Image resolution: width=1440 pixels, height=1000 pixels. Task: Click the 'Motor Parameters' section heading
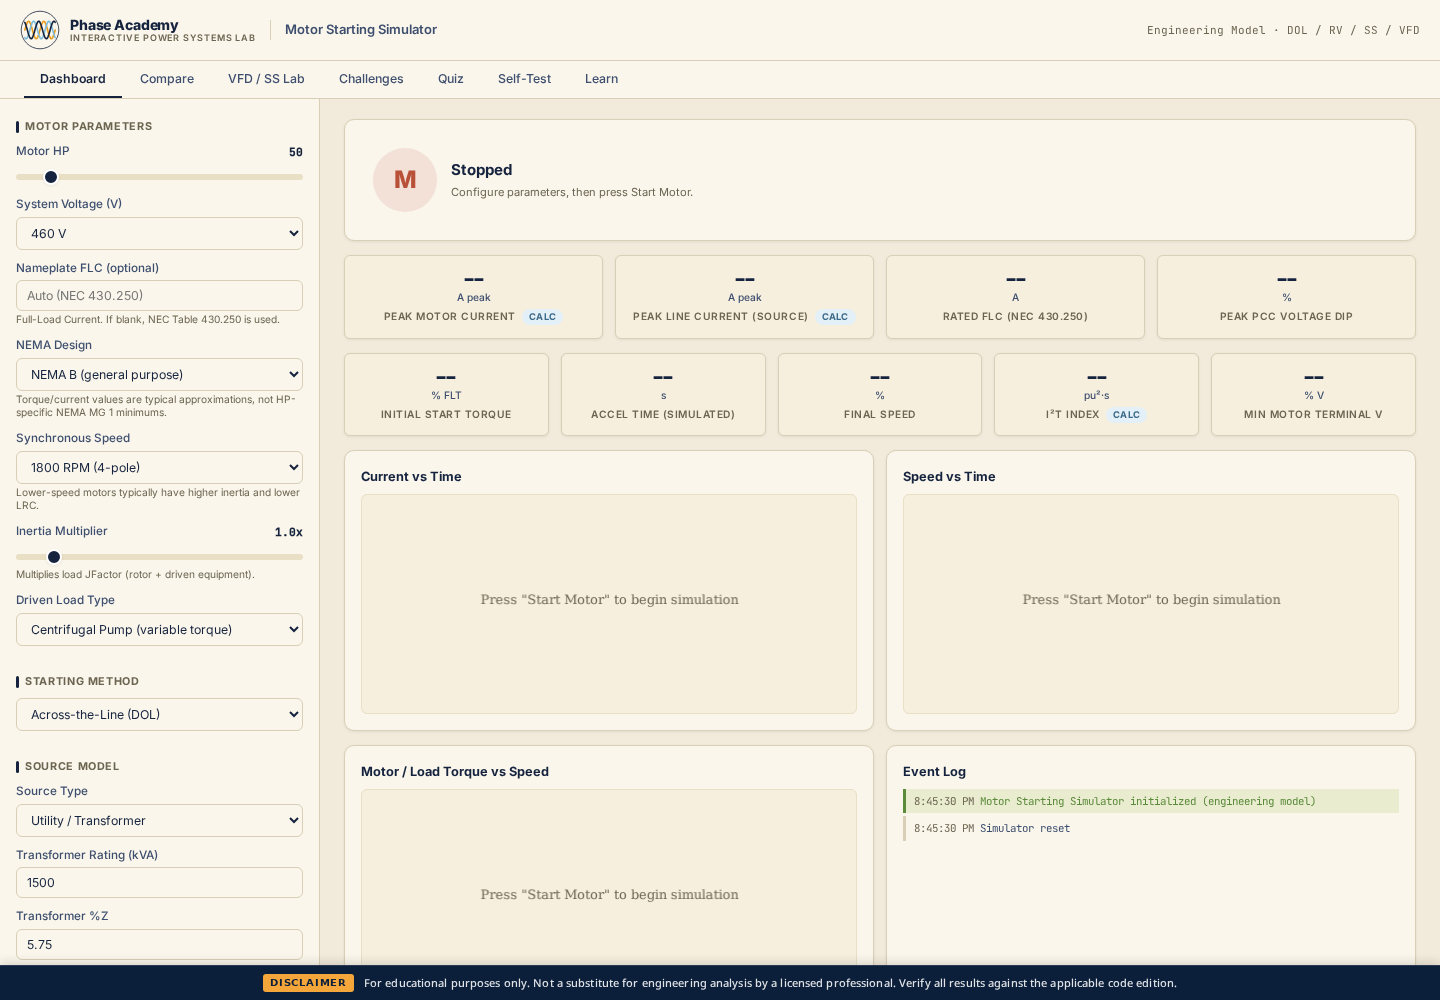pos(89,126)
